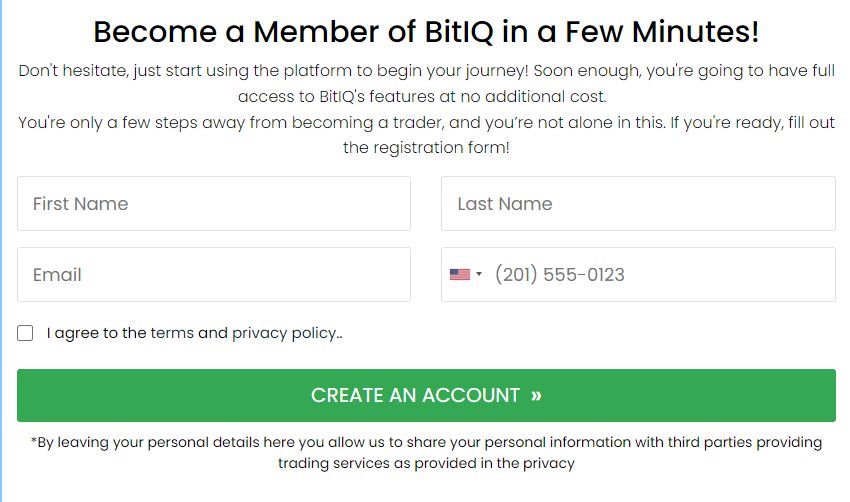Open the country code dropdown arrow
The image size is (850, 502).
coord(479,274)
